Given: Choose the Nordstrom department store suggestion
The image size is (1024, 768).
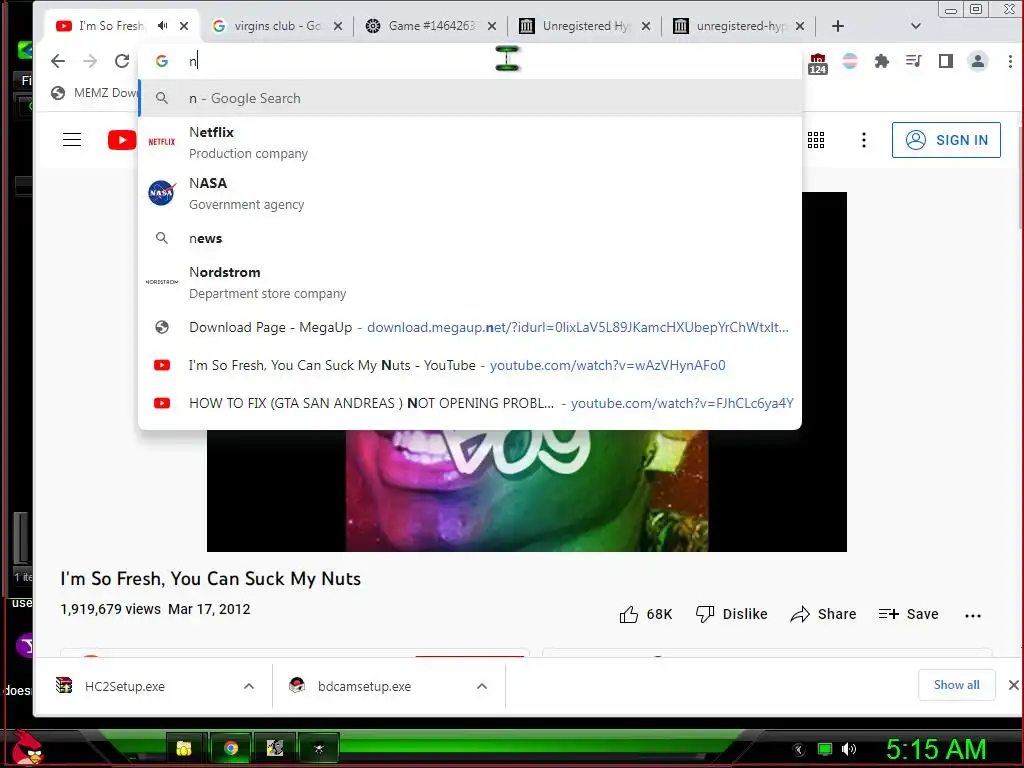Looking at the screenshot, I should [470, 282].
